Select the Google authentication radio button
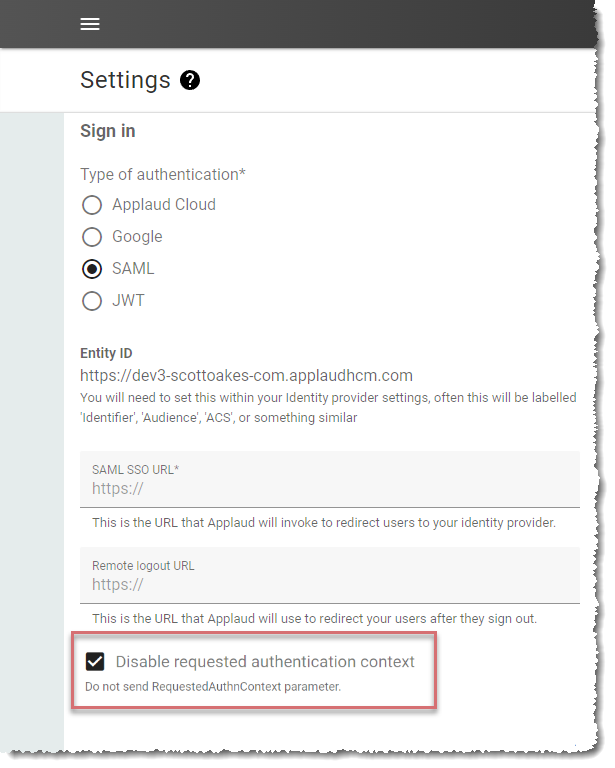The image size is (615, 768). tap(92, 237)
